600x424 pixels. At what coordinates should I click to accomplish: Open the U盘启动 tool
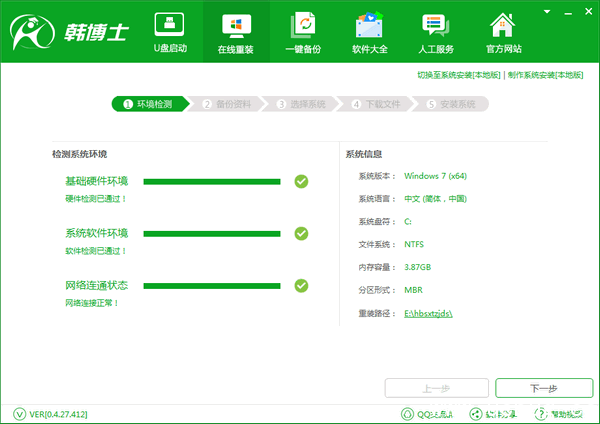170,33
